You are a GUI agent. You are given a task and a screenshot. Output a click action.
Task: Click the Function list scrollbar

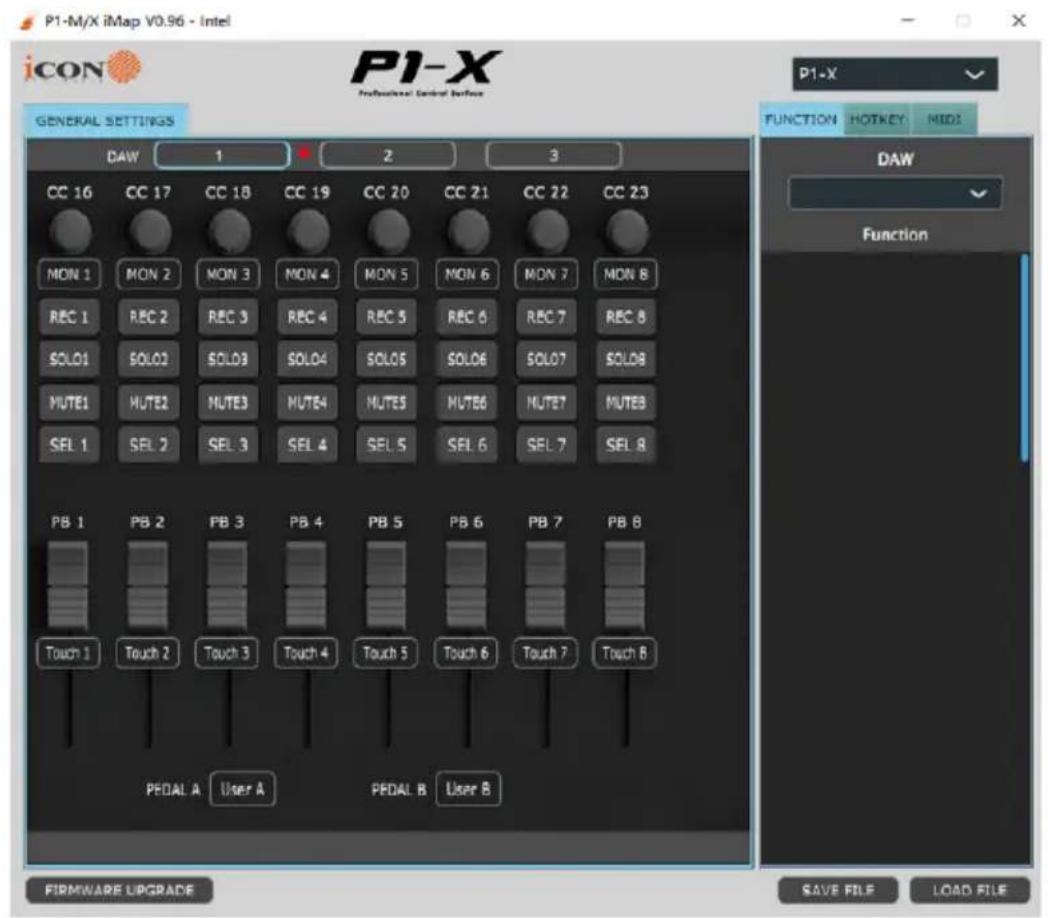coord(1025,358)
